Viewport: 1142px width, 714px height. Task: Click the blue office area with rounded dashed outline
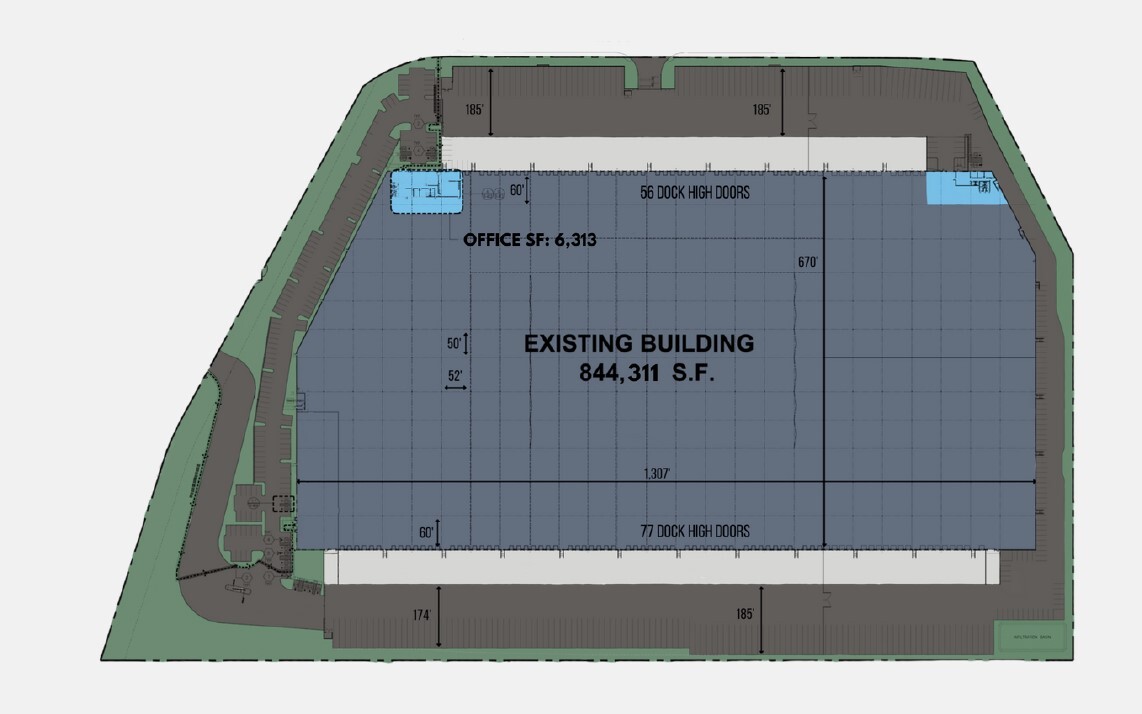(426, 192)
